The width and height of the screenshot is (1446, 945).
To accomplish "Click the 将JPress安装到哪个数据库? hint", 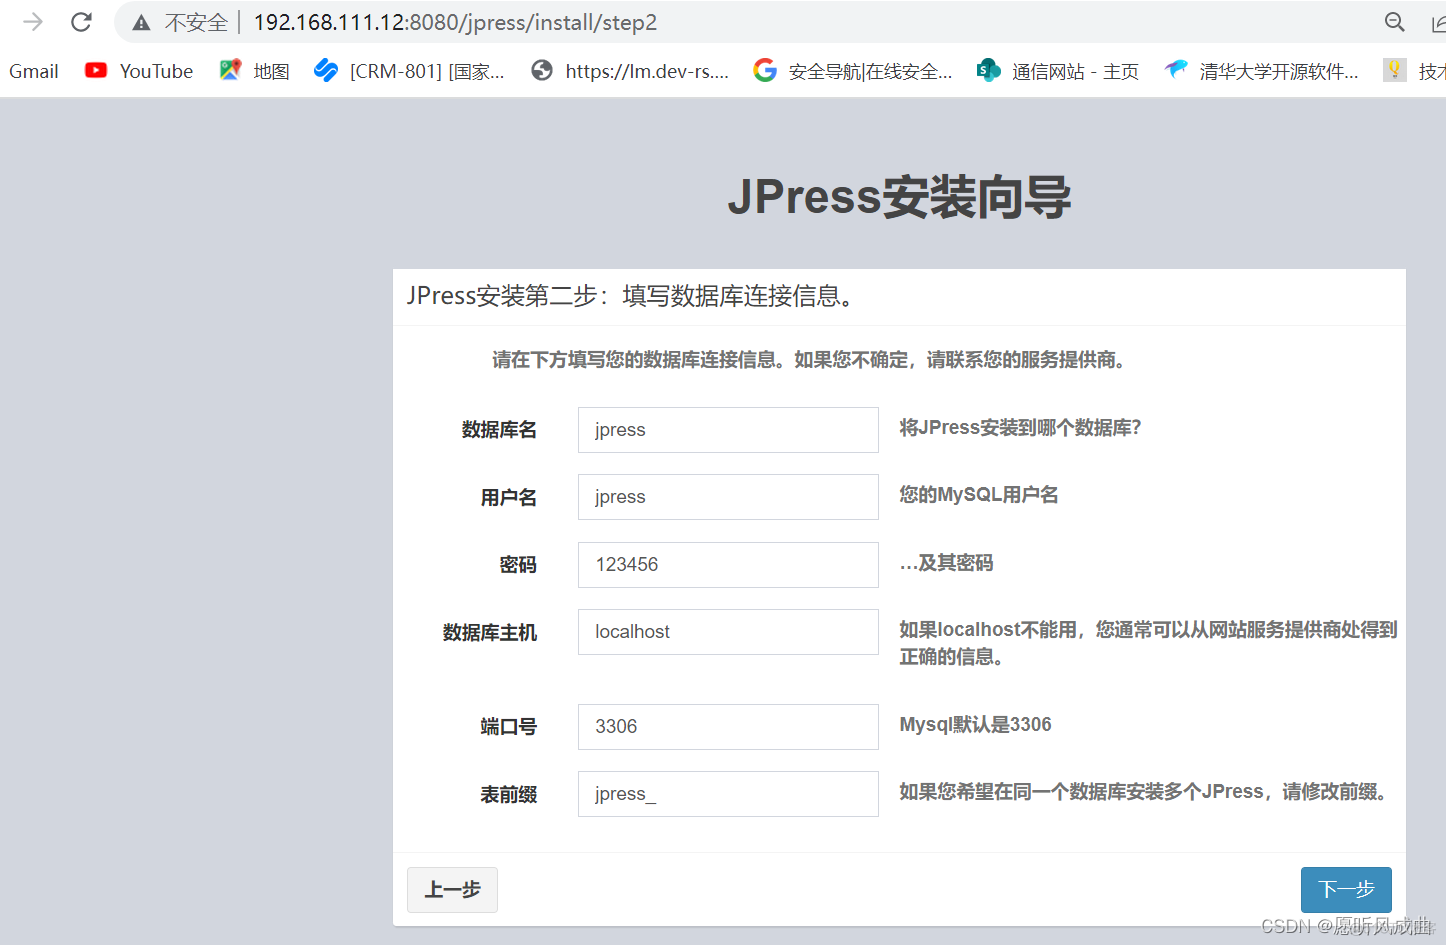I will click(x=1020, y=428).
